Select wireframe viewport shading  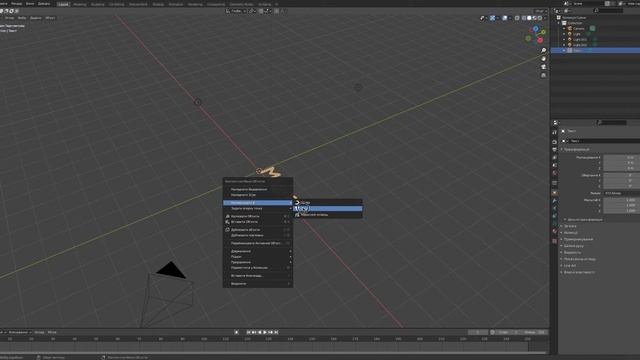[x=524, y=18]
